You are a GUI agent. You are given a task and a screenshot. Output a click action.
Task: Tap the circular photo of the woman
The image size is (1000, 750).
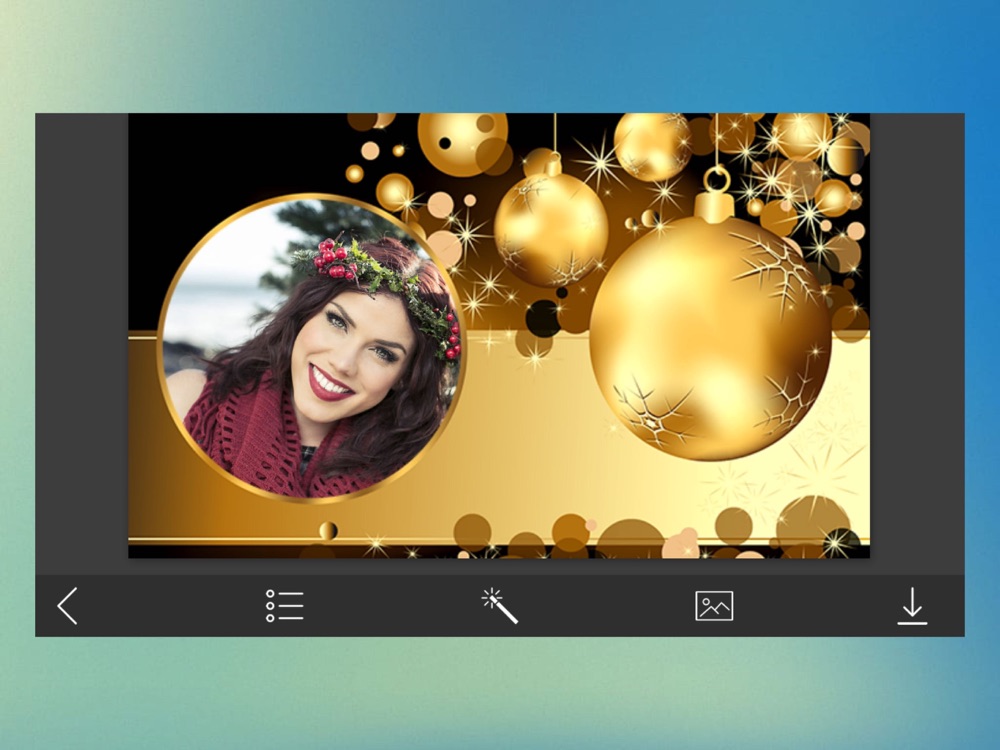[x=312, y=348]
